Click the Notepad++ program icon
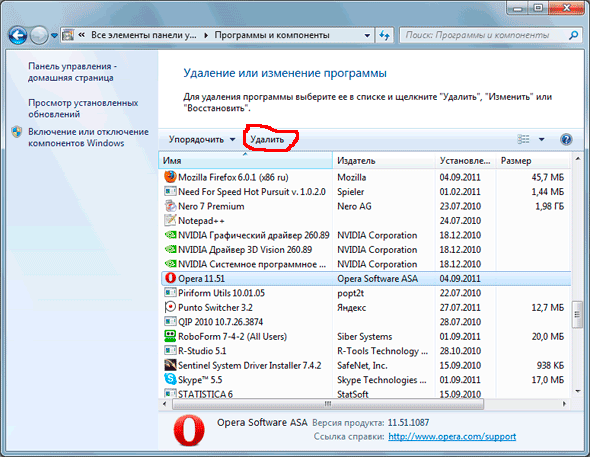 point(170,220)
